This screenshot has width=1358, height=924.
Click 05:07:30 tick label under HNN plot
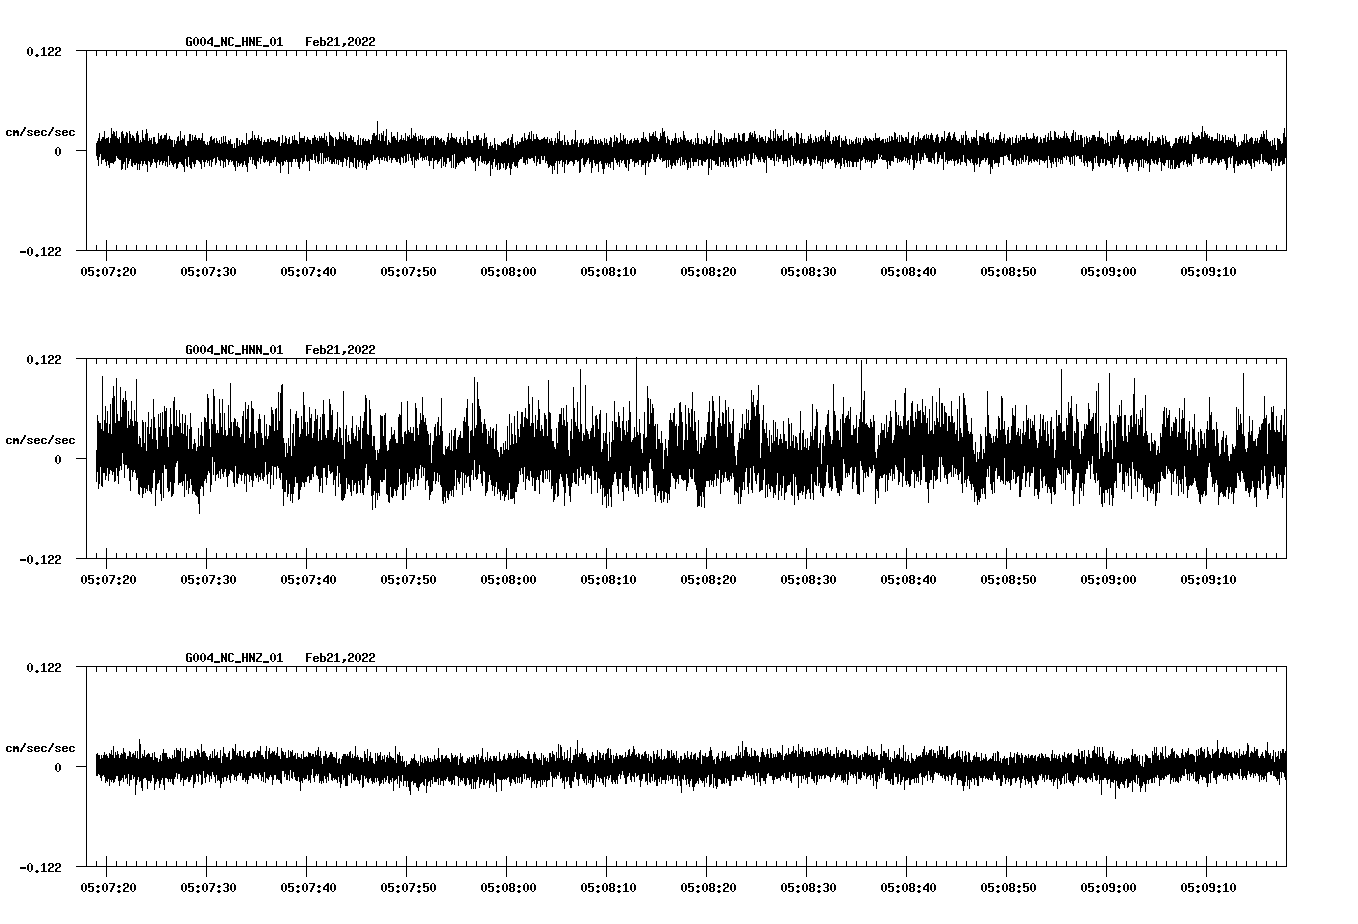(208, 579)
